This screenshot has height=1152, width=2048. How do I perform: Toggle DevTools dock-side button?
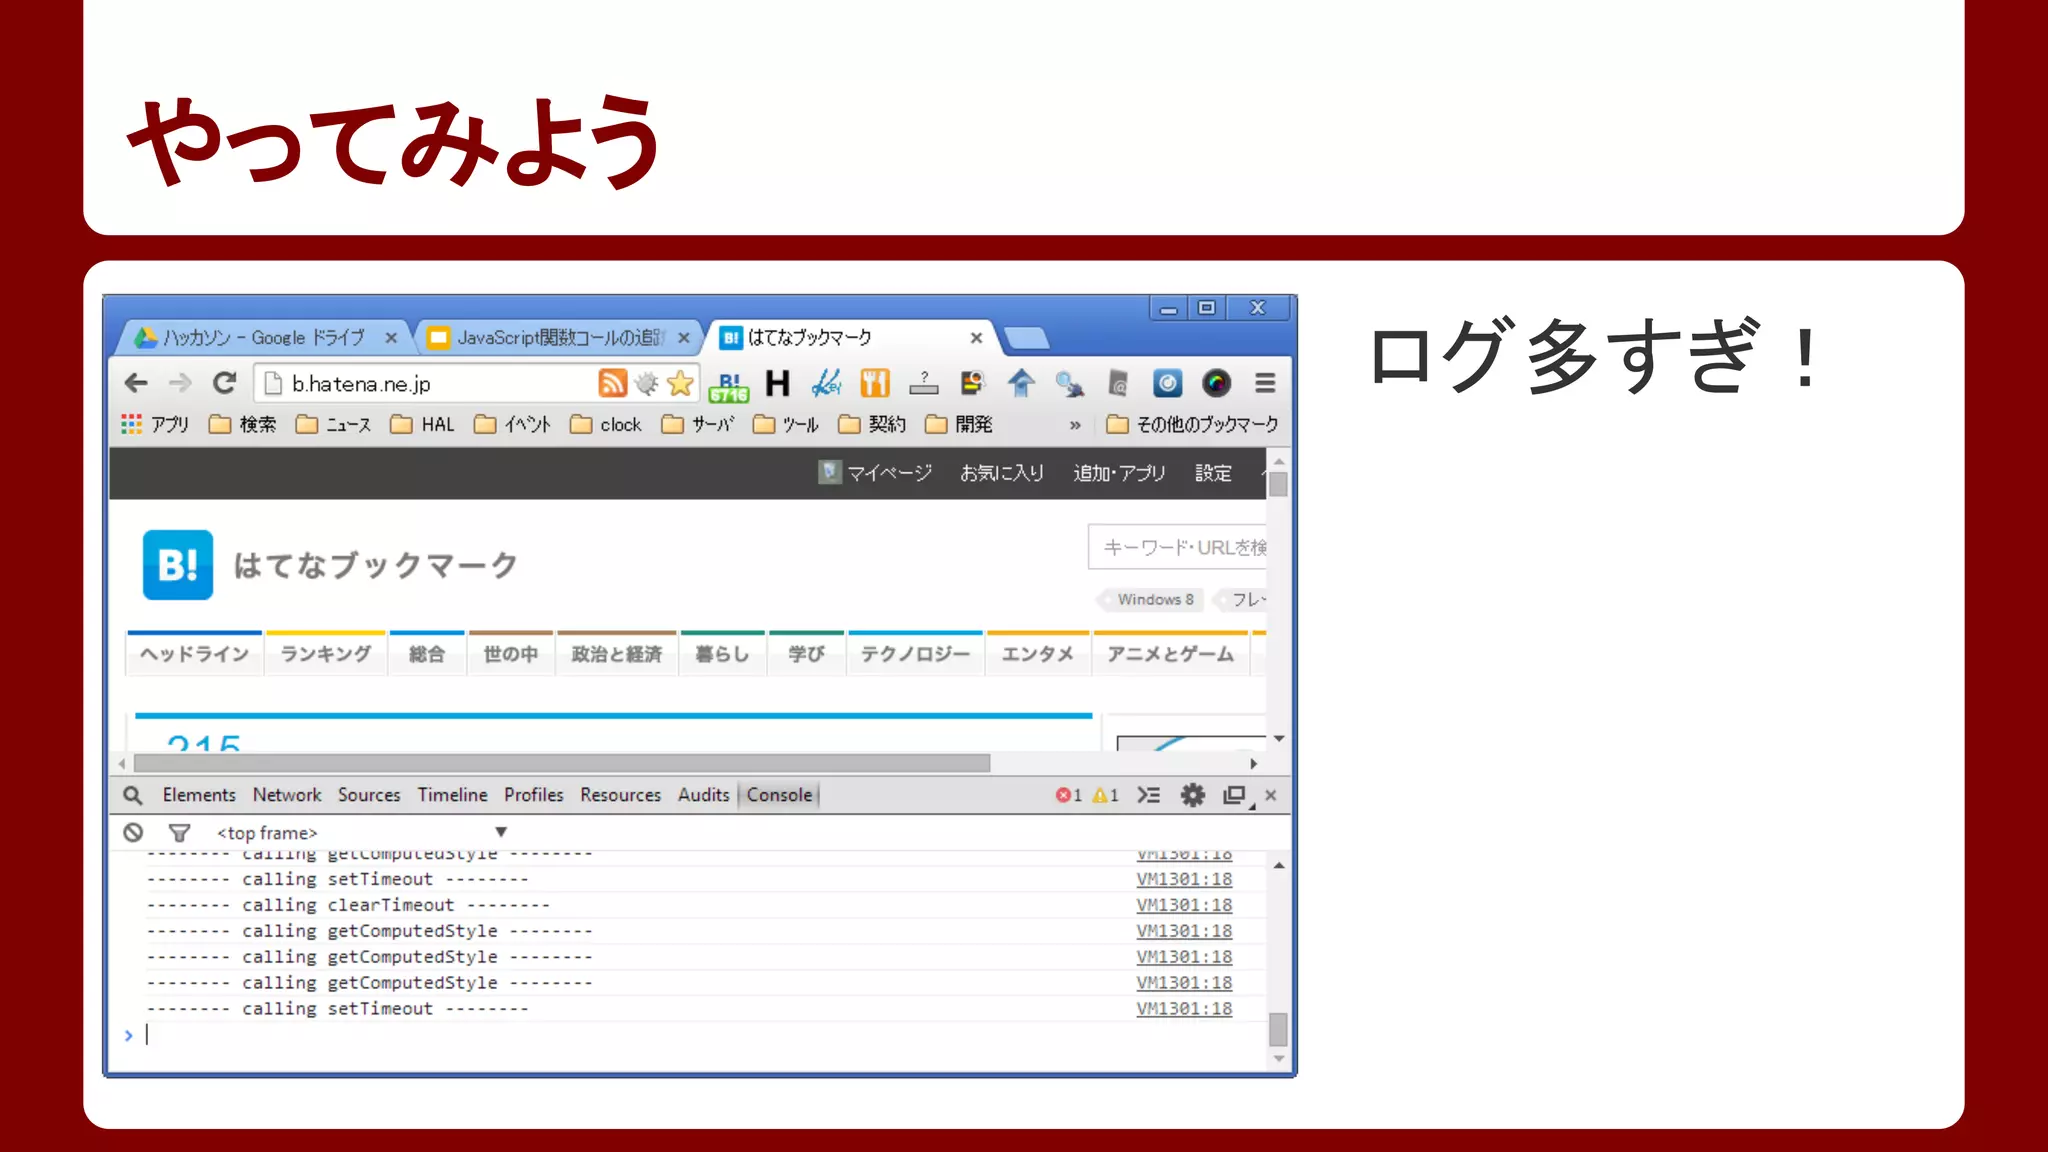pos(1236,795)
